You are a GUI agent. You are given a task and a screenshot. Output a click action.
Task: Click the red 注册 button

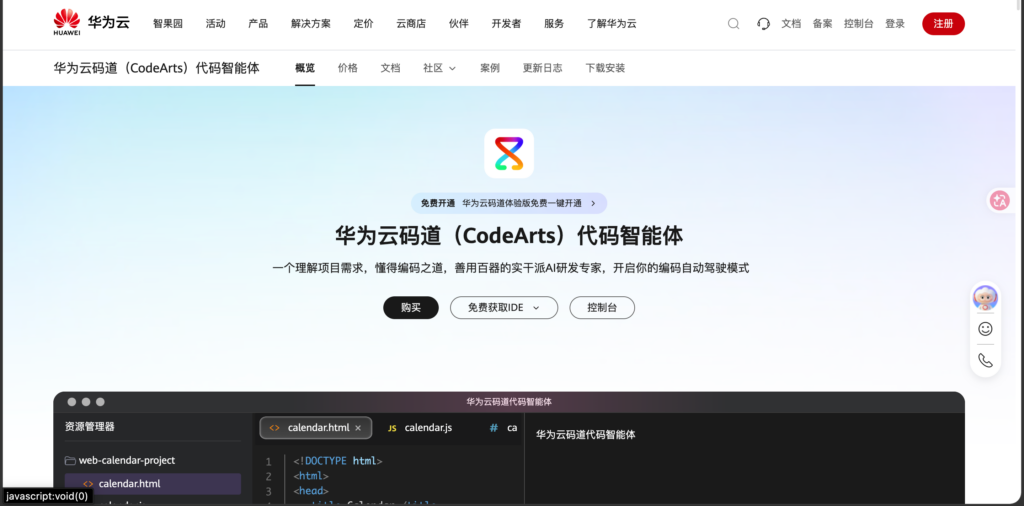click(x=943, y=24)
